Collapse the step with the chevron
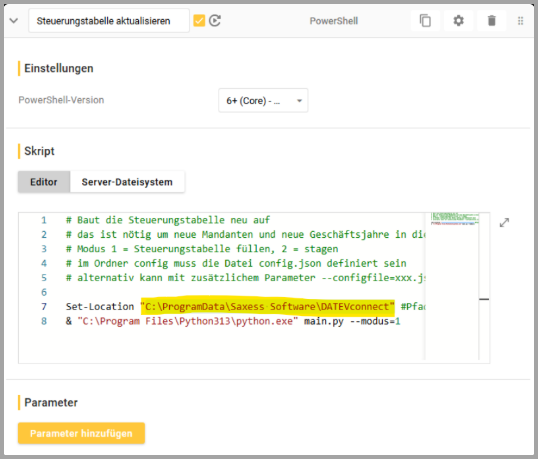The image size is (538, 459). click(x=14, y=21)
